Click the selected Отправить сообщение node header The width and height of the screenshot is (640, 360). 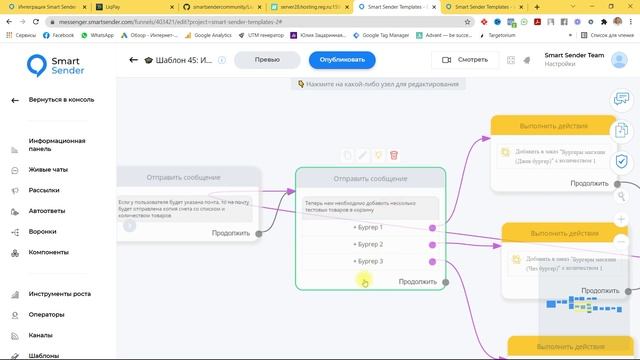tap(370, 179)
